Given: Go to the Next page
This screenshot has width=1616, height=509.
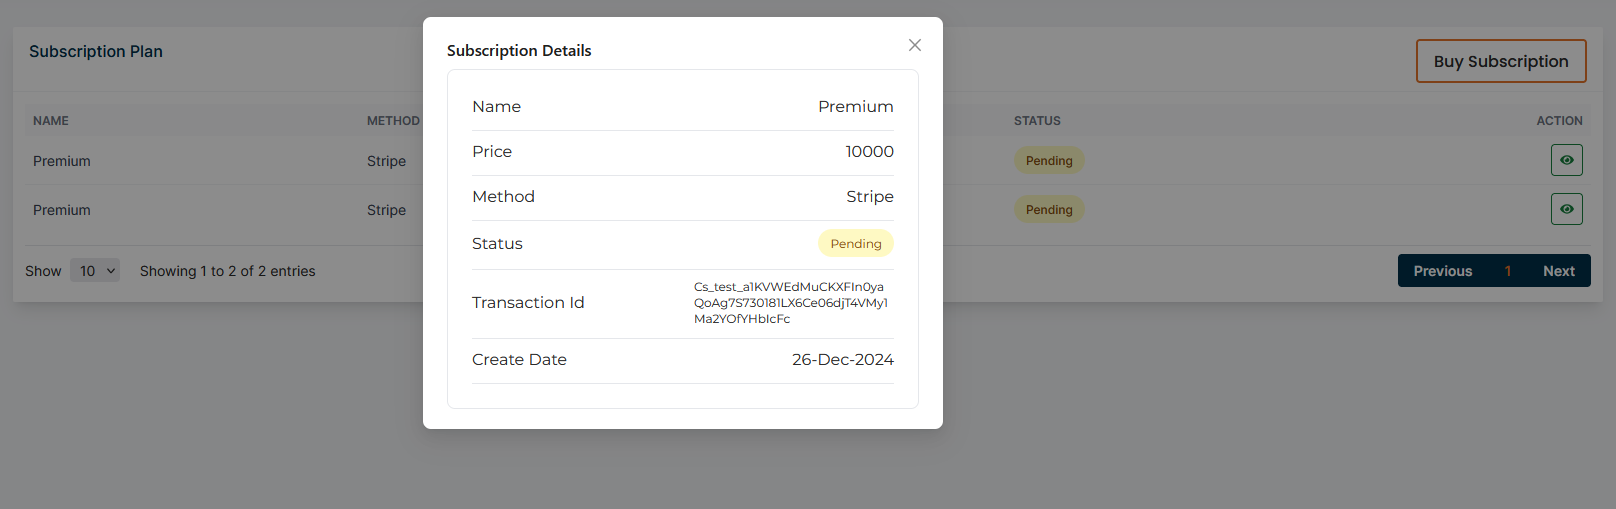Looking at the screenshot, I should click(x=1558, y=271).
